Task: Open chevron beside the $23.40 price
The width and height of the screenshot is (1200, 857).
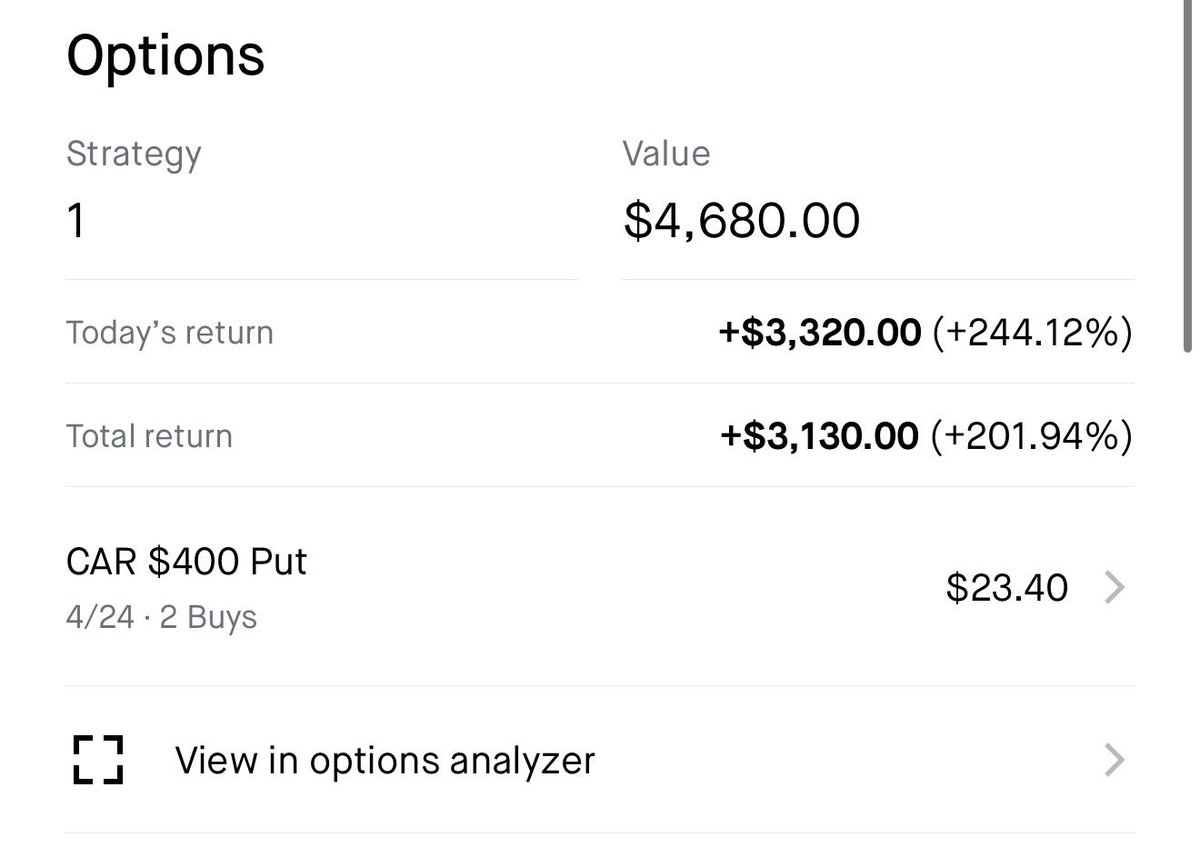Action: [1114, 588]
